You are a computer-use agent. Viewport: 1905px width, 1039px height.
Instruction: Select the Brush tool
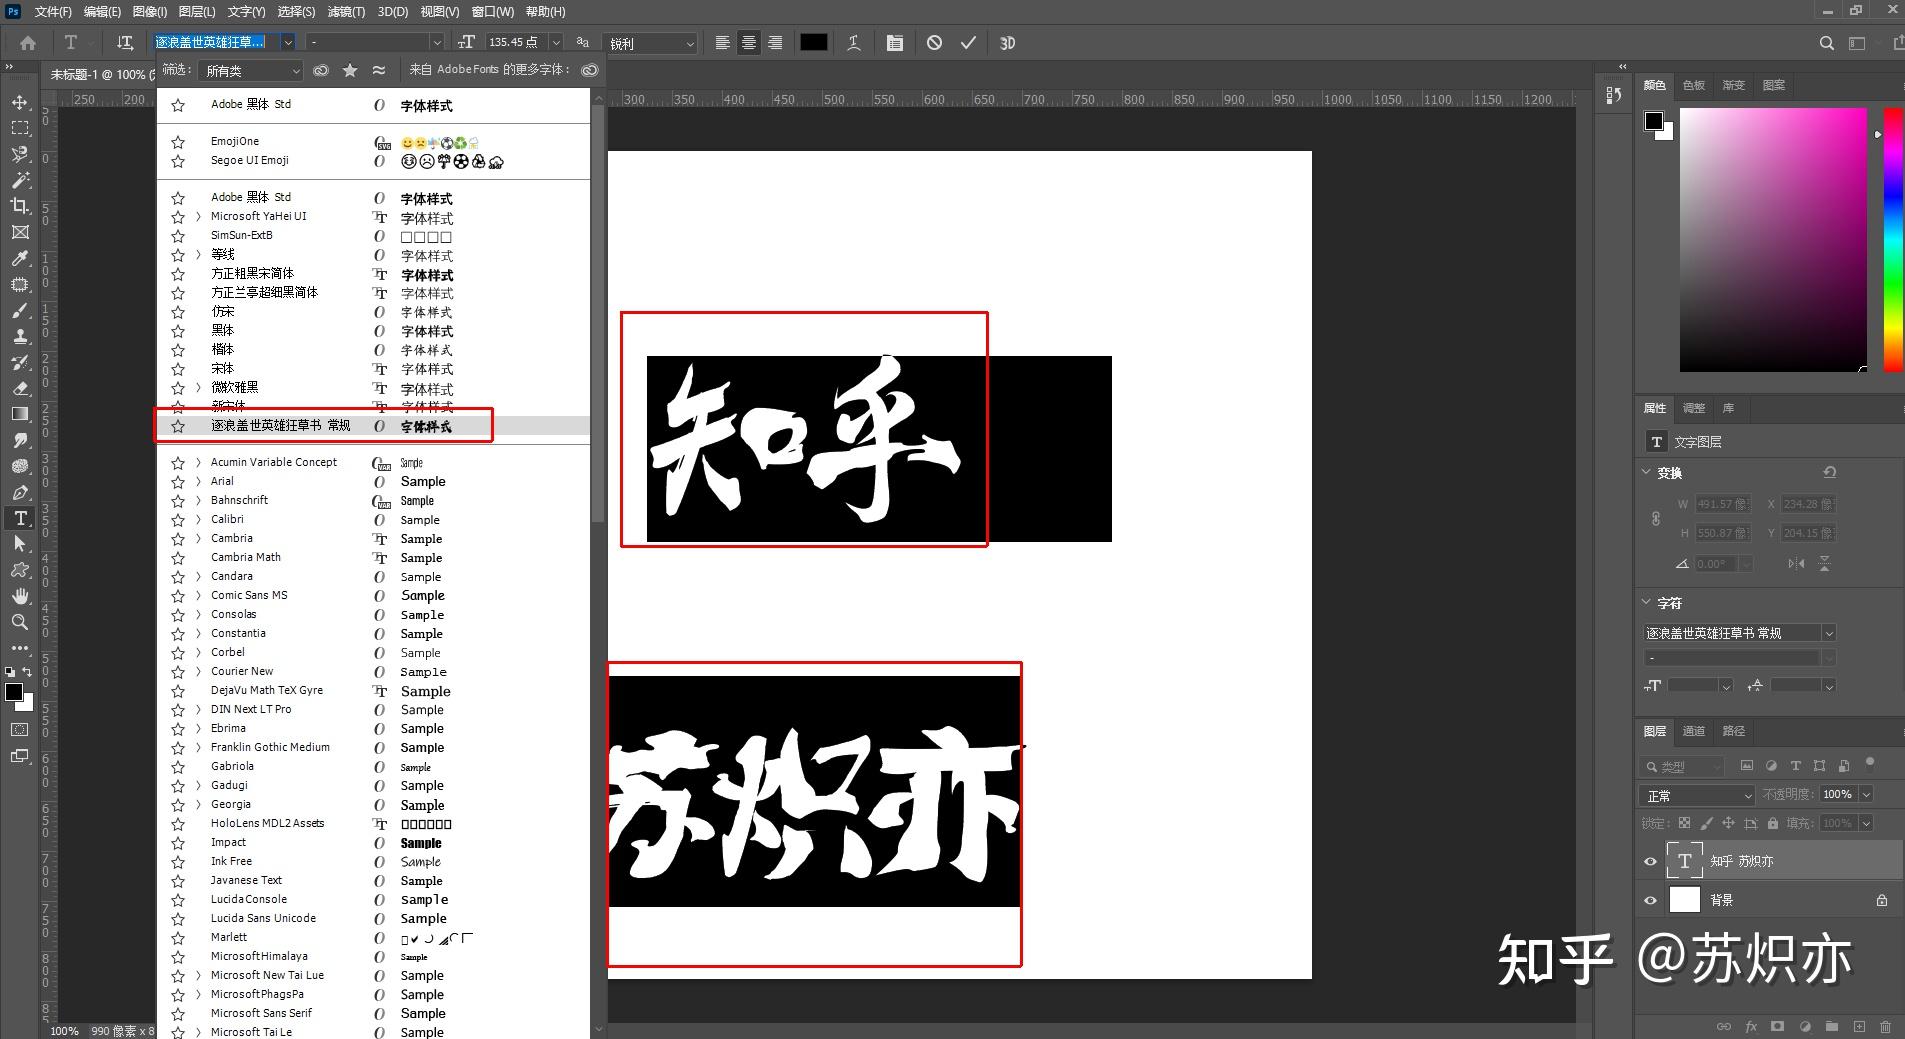click(20, 310)
